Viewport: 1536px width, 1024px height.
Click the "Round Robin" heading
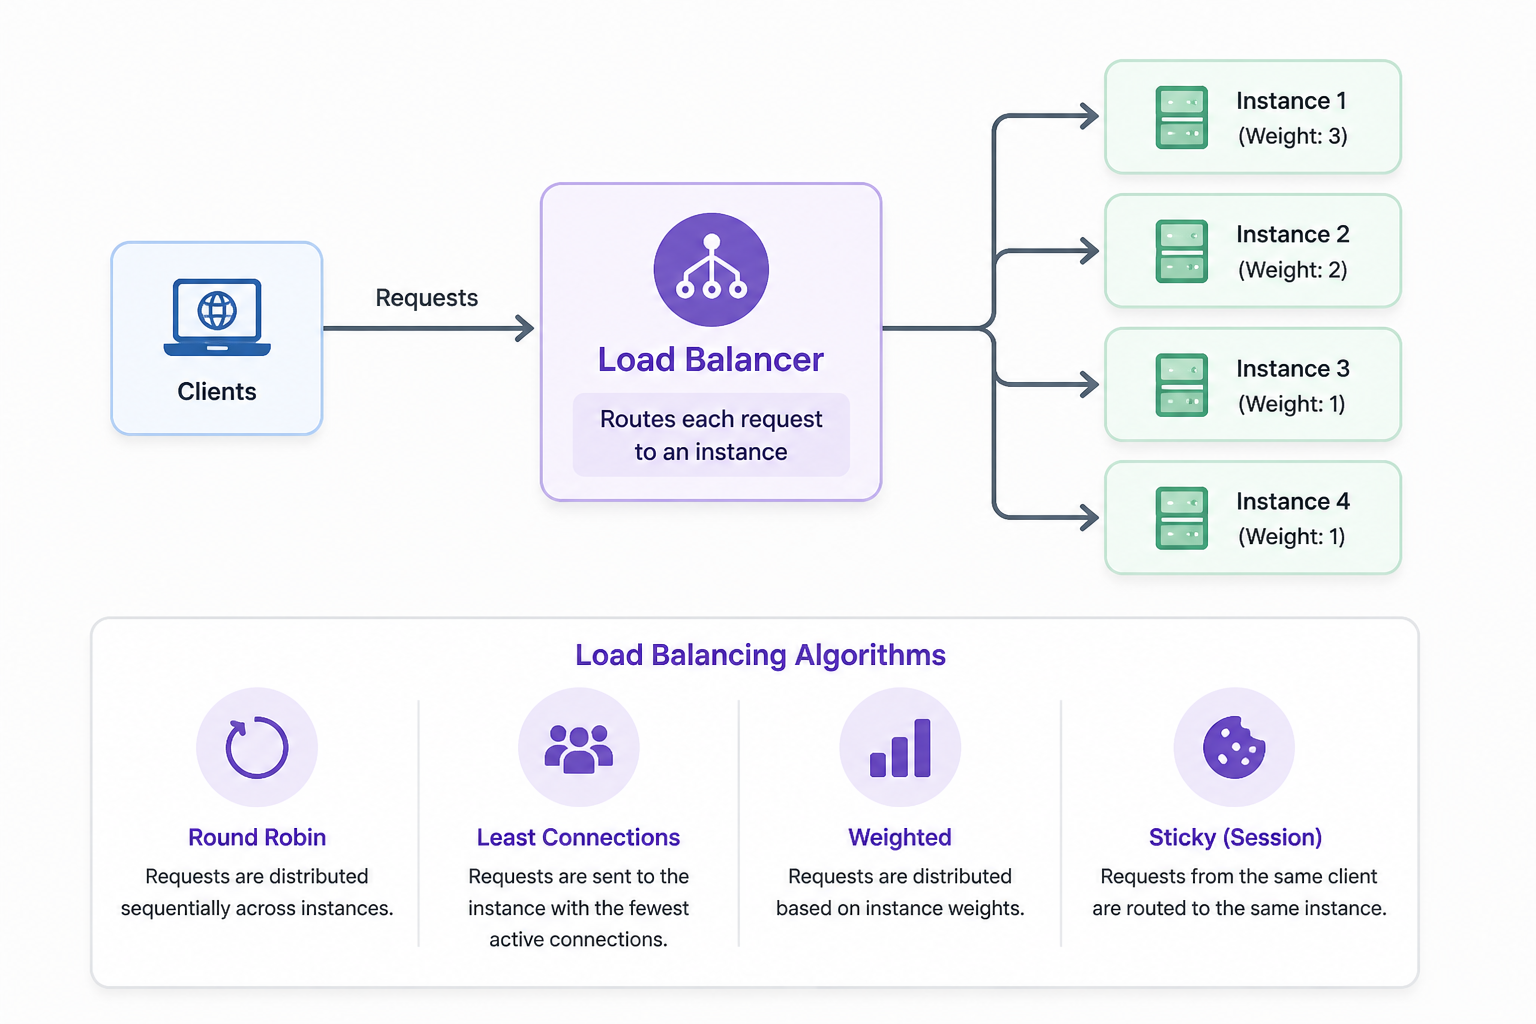[x=257, y=837]
